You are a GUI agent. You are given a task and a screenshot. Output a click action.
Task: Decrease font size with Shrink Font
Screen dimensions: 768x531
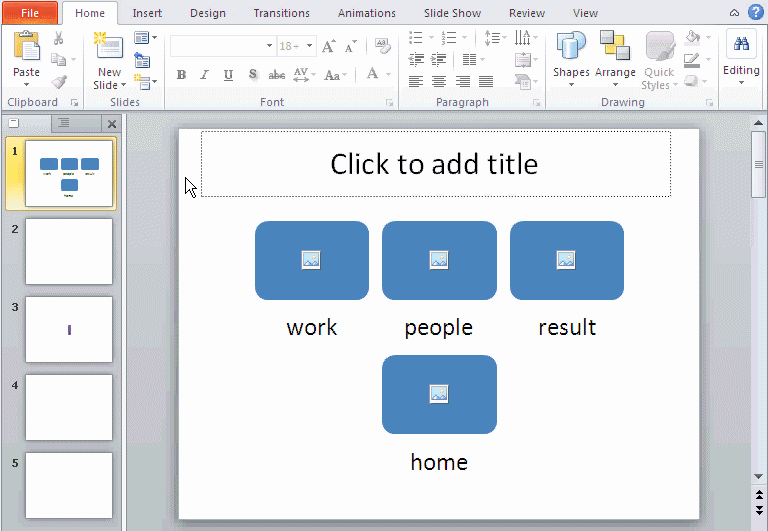pyautogui.click(x=351, y=47)
